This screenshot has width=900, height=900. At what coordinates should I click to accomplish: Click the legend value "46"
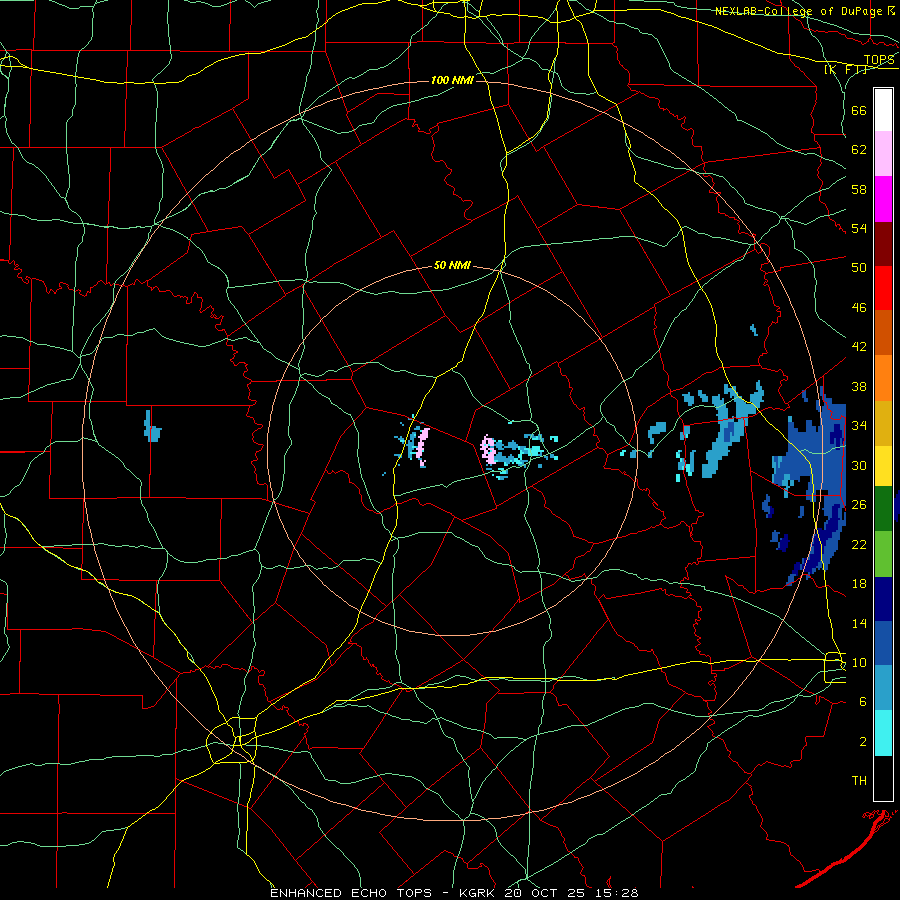point(859,308)
